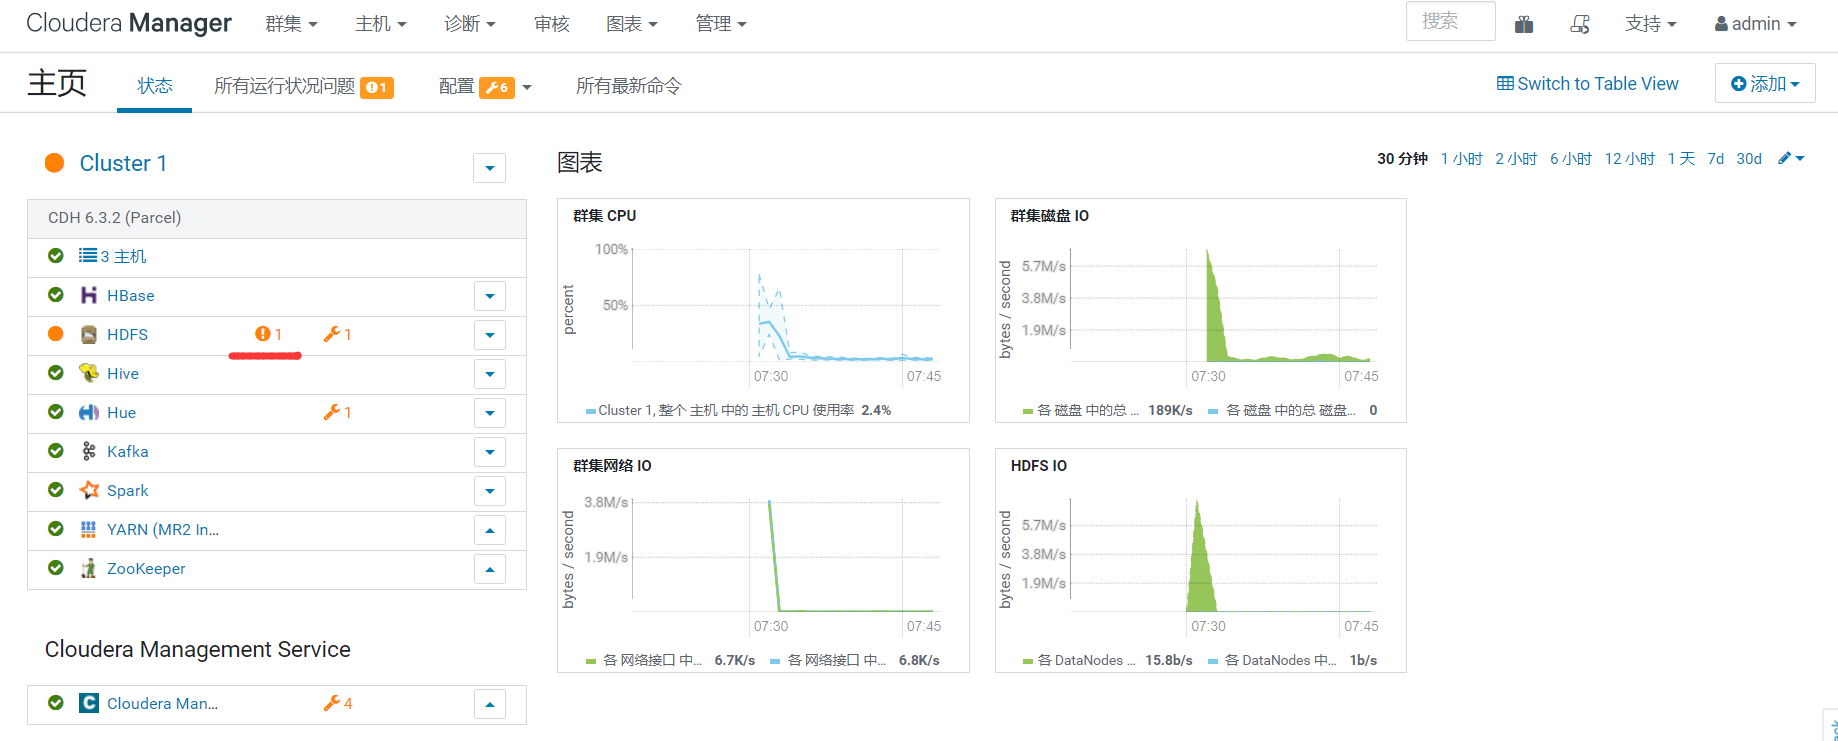Image resolution: width=1838 pixels, height=741 pixels.
Task: Check ZooKeeper green health status icon
Action: pos(56,568)
